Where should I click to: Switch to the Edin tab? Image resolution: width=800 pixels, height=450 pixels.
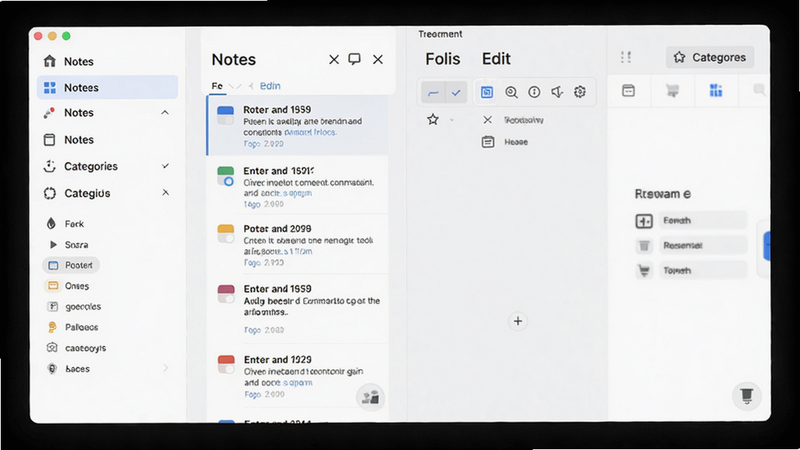tap(270, 86)
